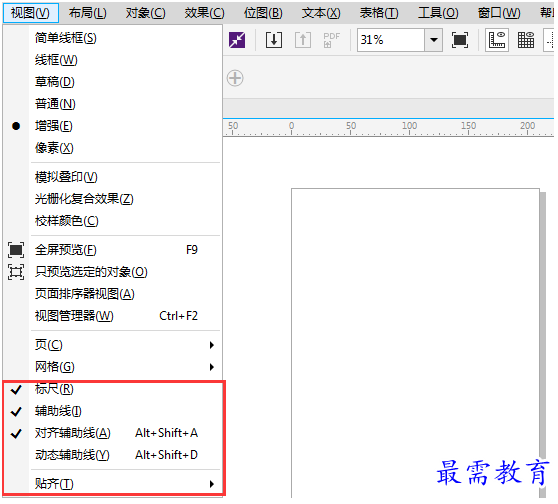558x504 pixels.
Task: Select 草稿(D) view mode
Action: (112, 82)
